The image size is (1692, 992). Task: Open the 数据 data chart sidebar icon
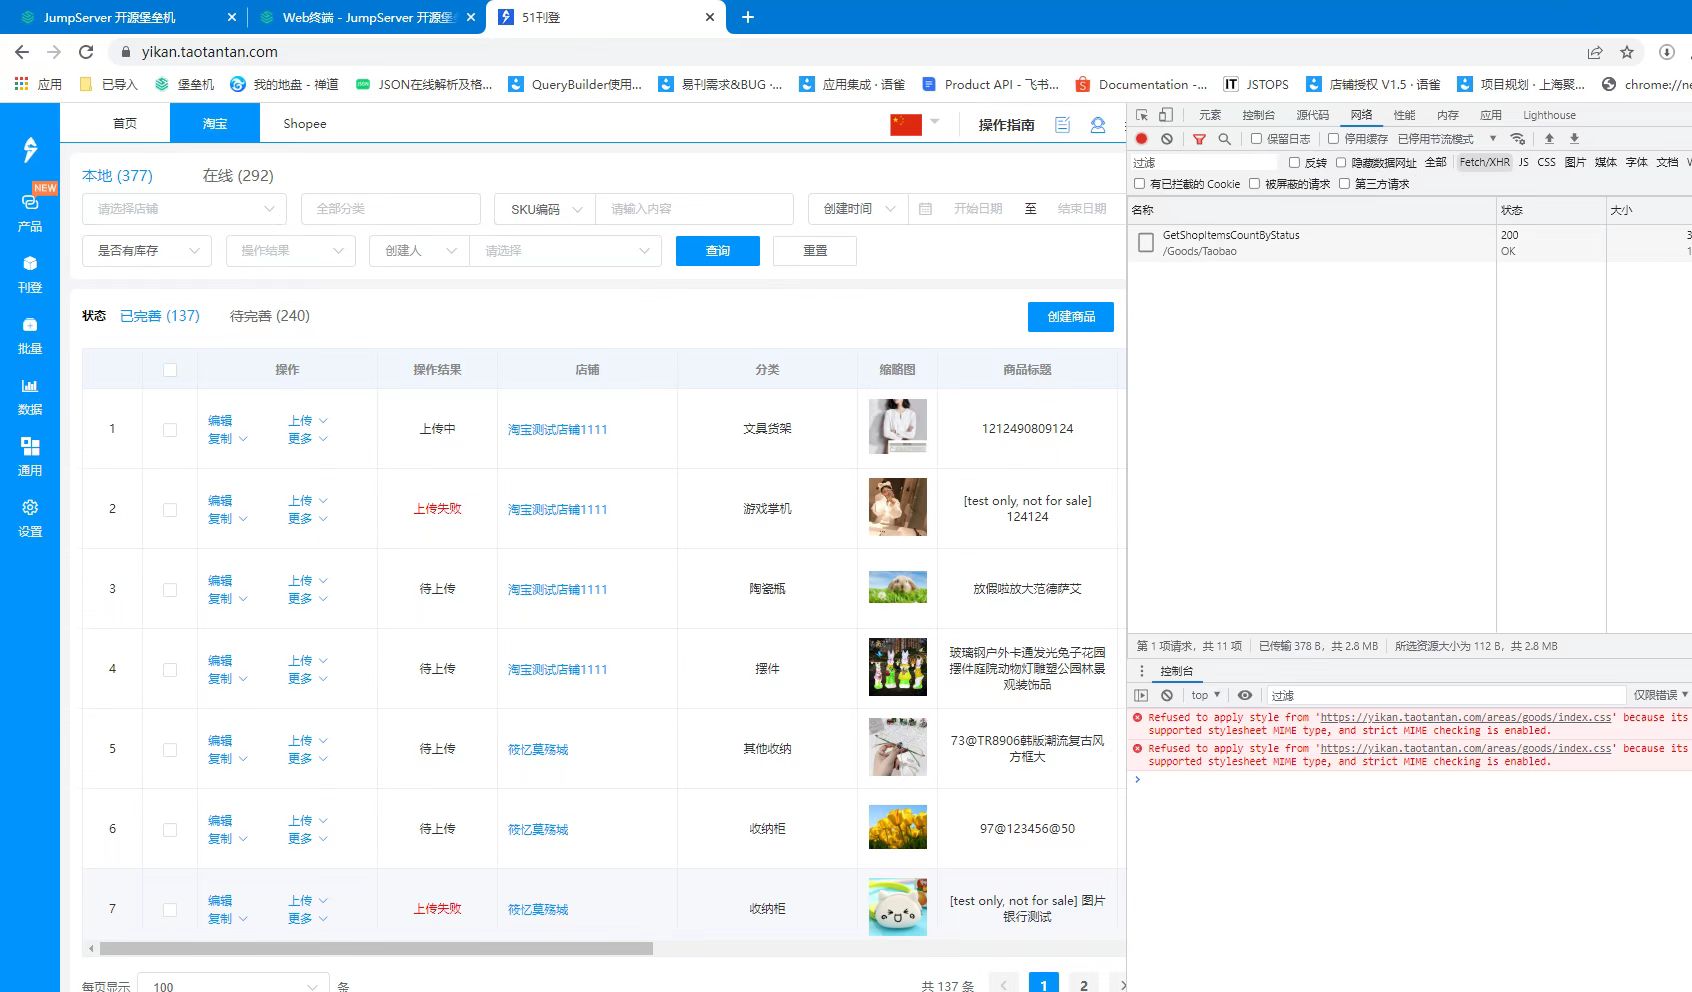30,395
